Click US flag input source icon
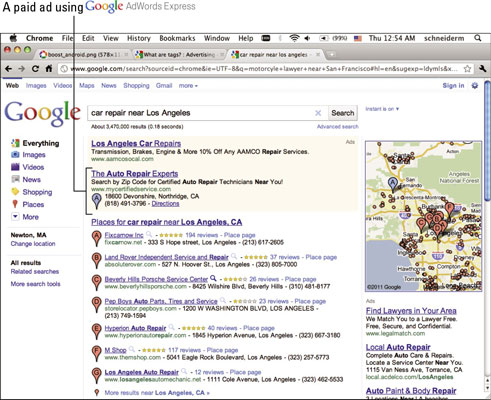Viewport: 491px width, 400px height. 358,38
